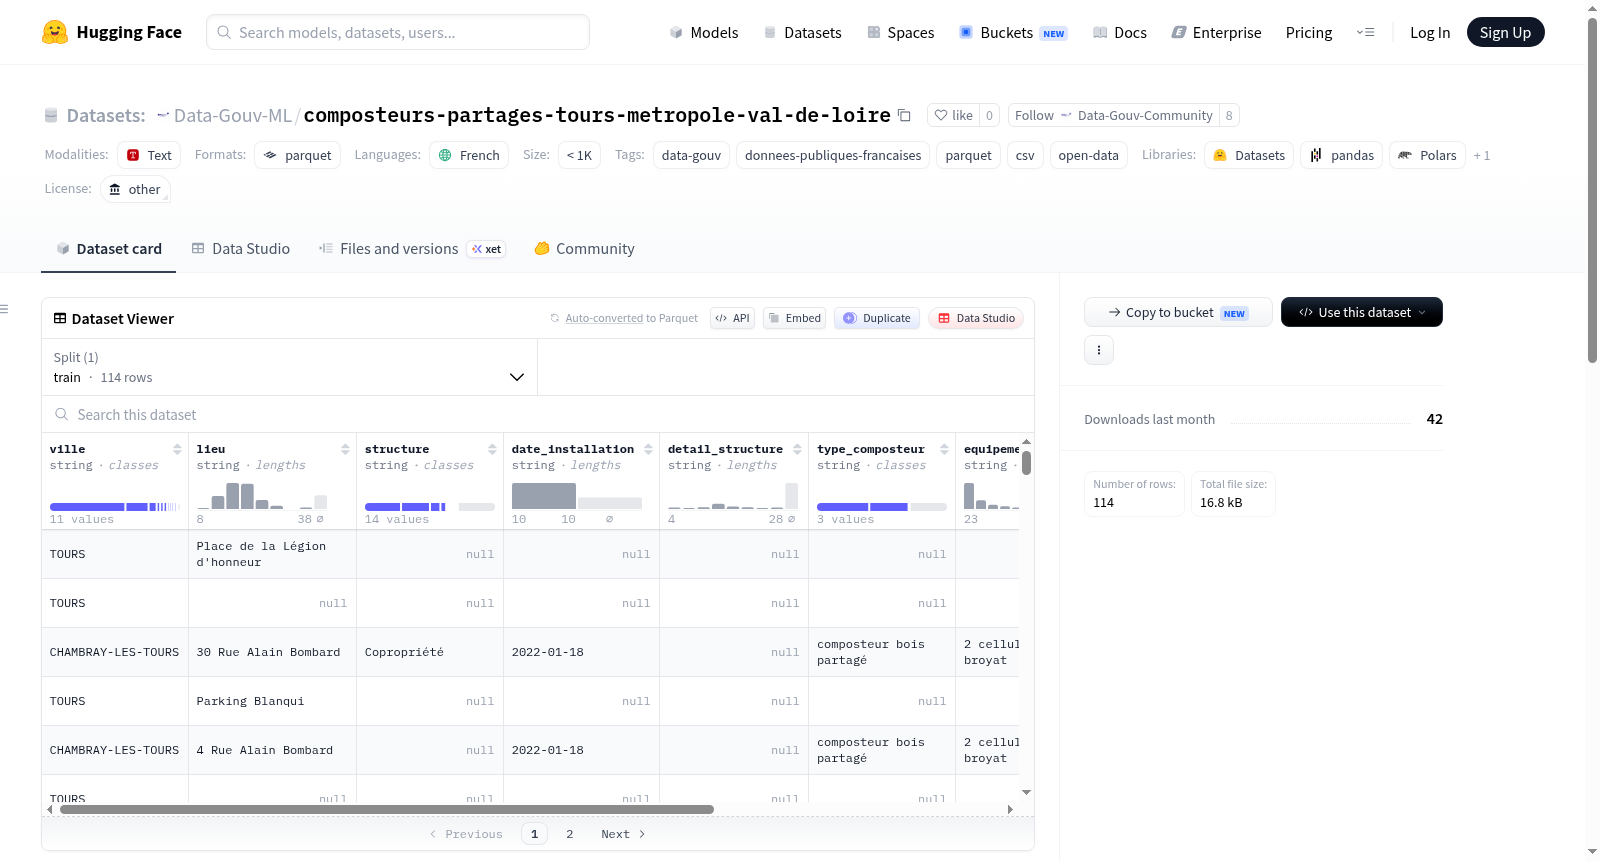Expand the train split dropdown
The width and height of the screenshot is (1600, 861).
[289, 367]
